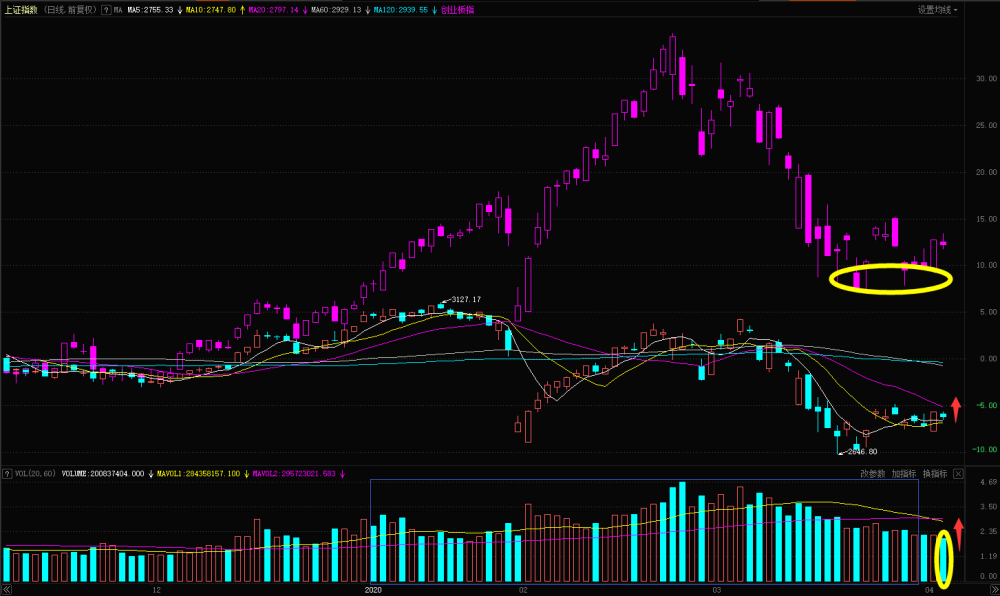The width and height of the screenshot is (1000, 596).
Task: Click the MA20:2797.14 readout
Action: [273, 10]
